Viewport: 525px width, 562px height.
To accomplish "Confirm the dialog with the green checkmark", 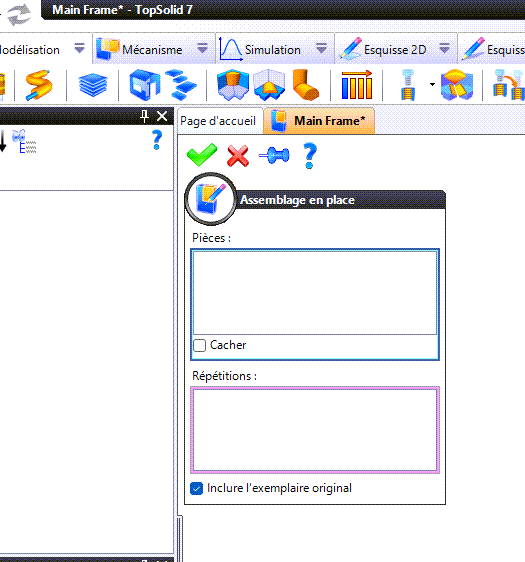I will (x=202, y=155).
